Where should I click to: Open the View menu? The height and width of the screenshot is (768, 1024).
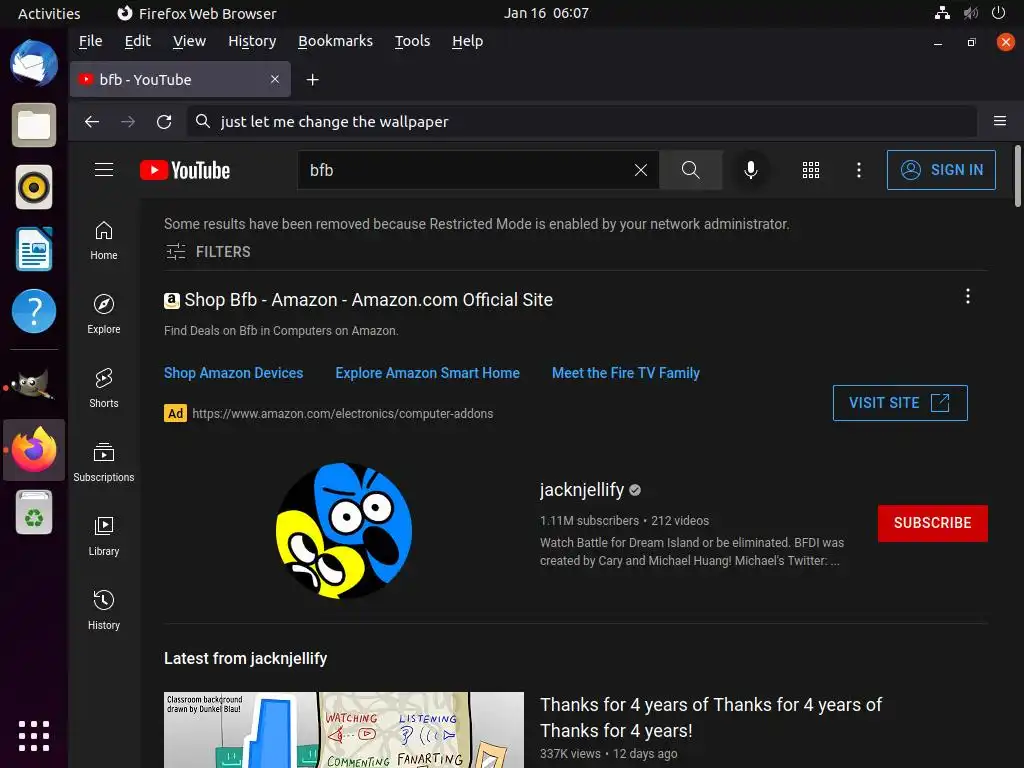point(189,41)
